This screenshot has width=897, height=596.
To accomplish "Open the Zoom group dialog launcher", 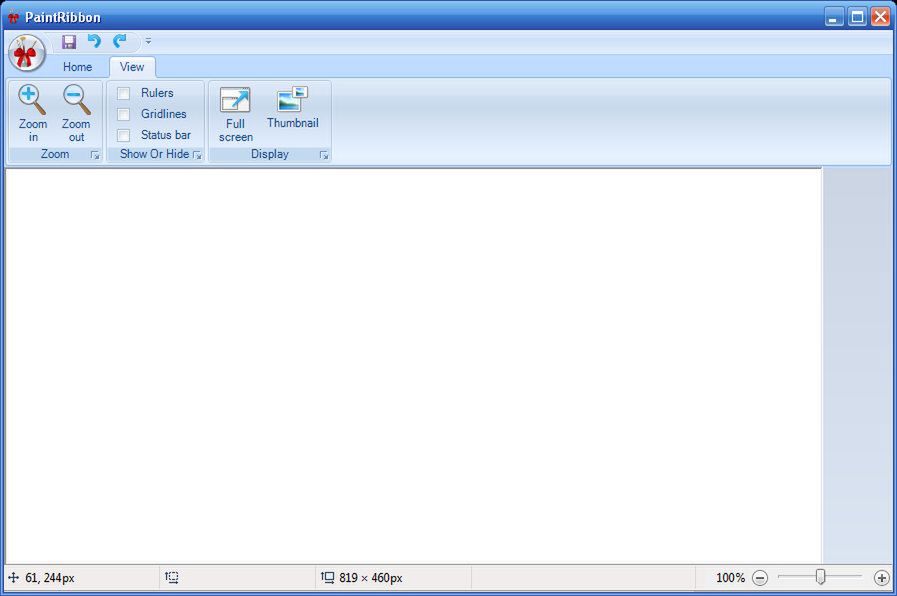I will pyautogui.click(x=95, y=155).
